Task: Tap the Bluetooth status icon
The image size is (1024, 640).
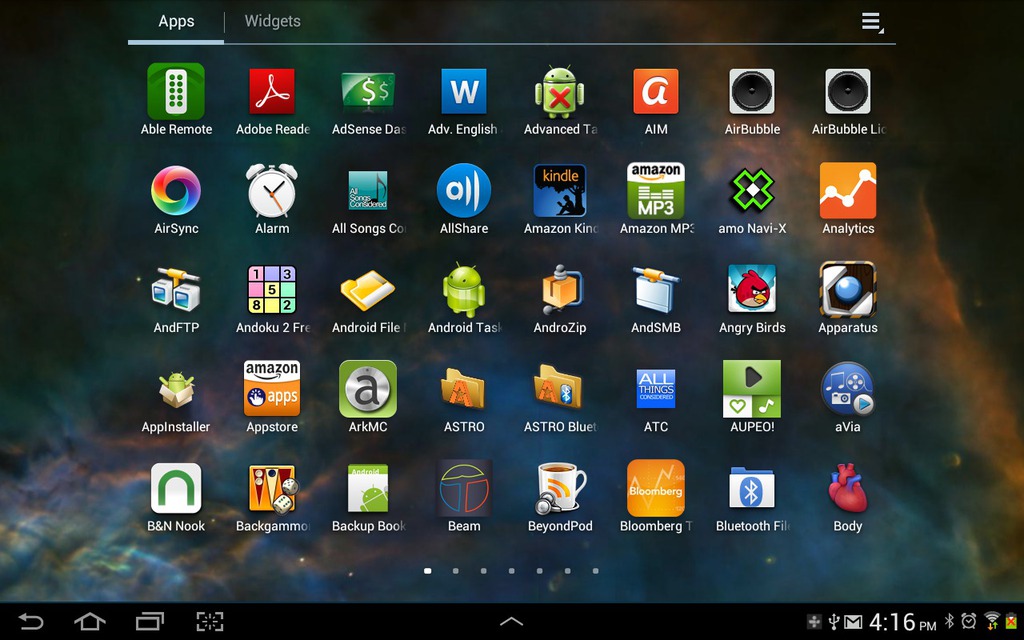Action: [950, 621]
